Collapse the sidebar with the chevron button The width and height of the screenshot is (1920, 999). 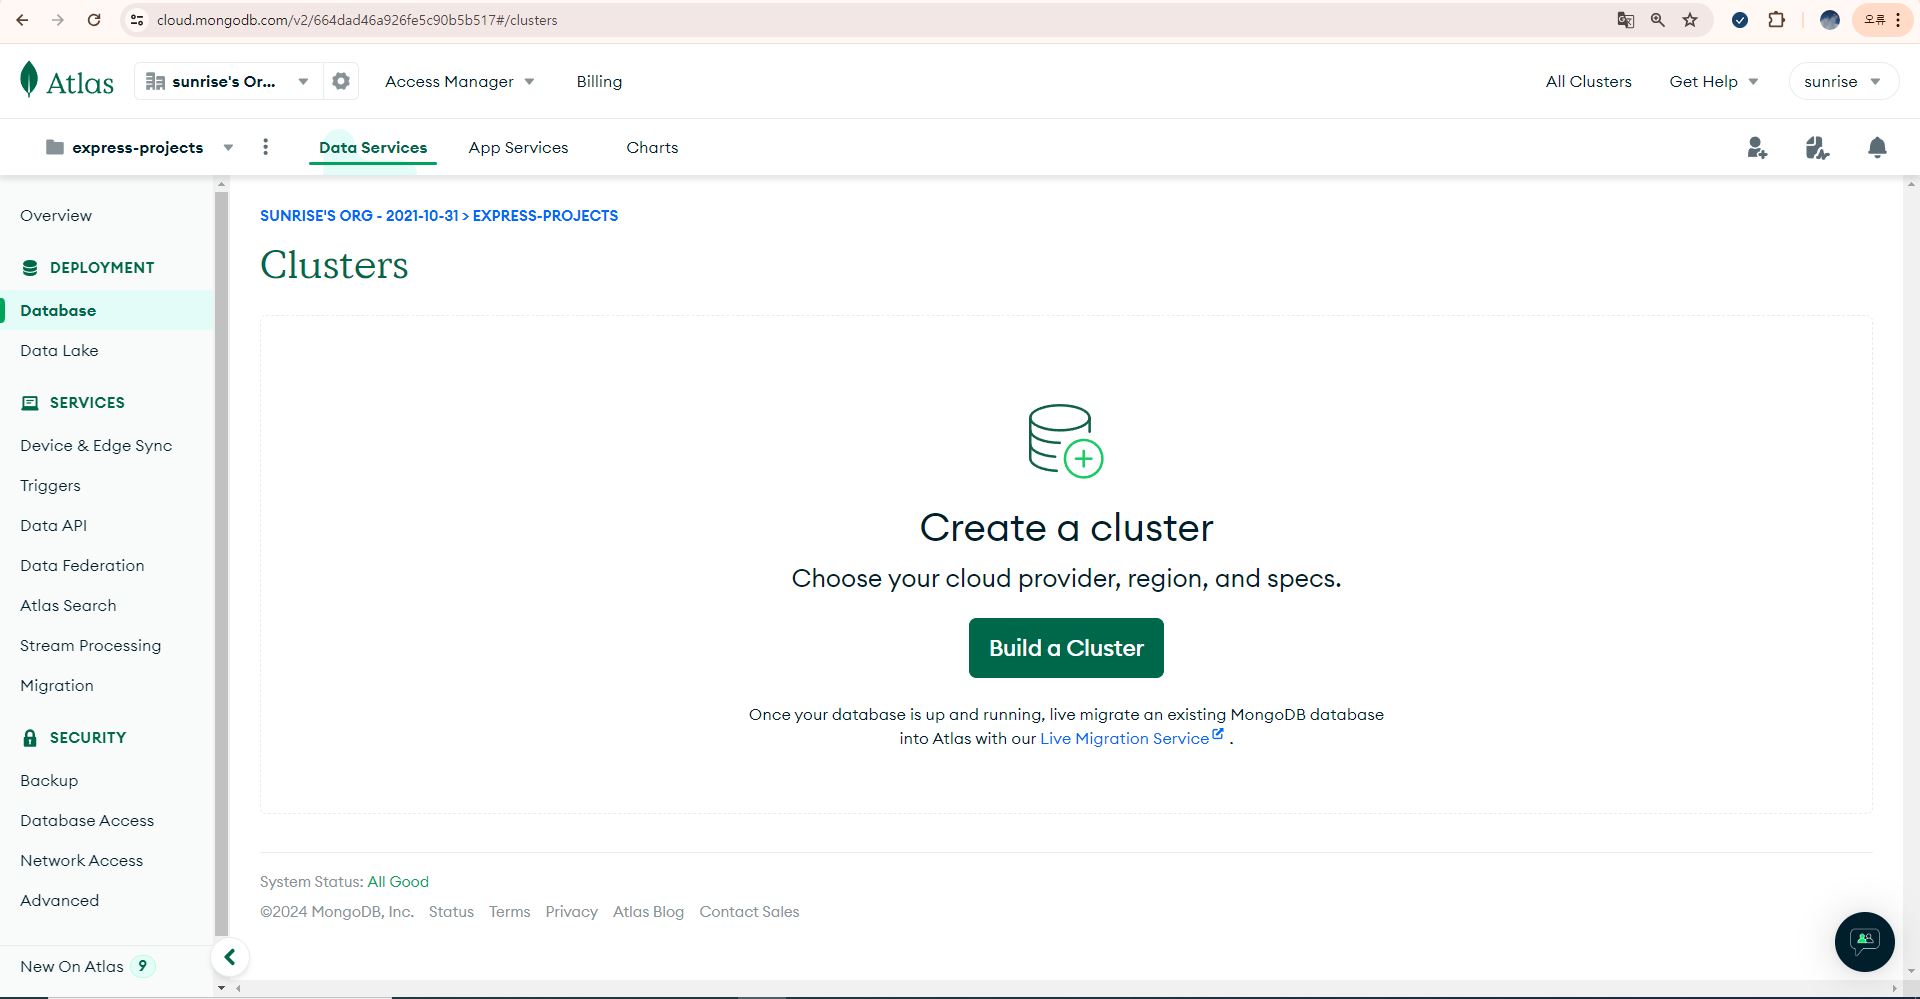(229, 957)
